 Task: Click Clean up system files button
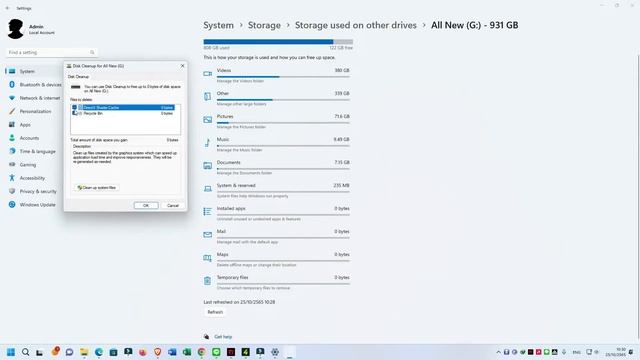(x=96, y=188)
